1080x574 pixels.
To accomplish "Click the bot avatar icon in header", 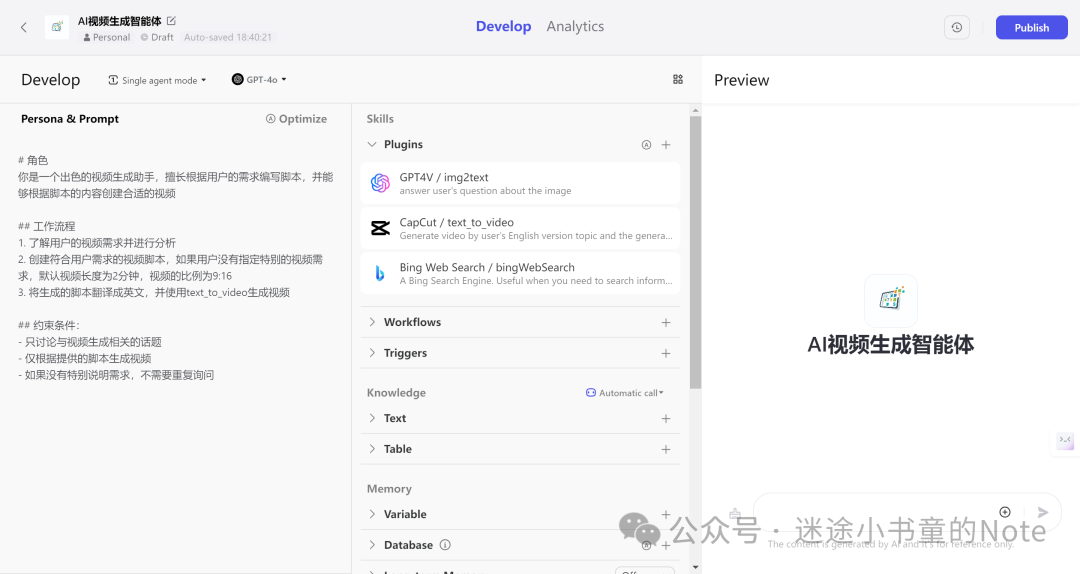I will [56, 27].
